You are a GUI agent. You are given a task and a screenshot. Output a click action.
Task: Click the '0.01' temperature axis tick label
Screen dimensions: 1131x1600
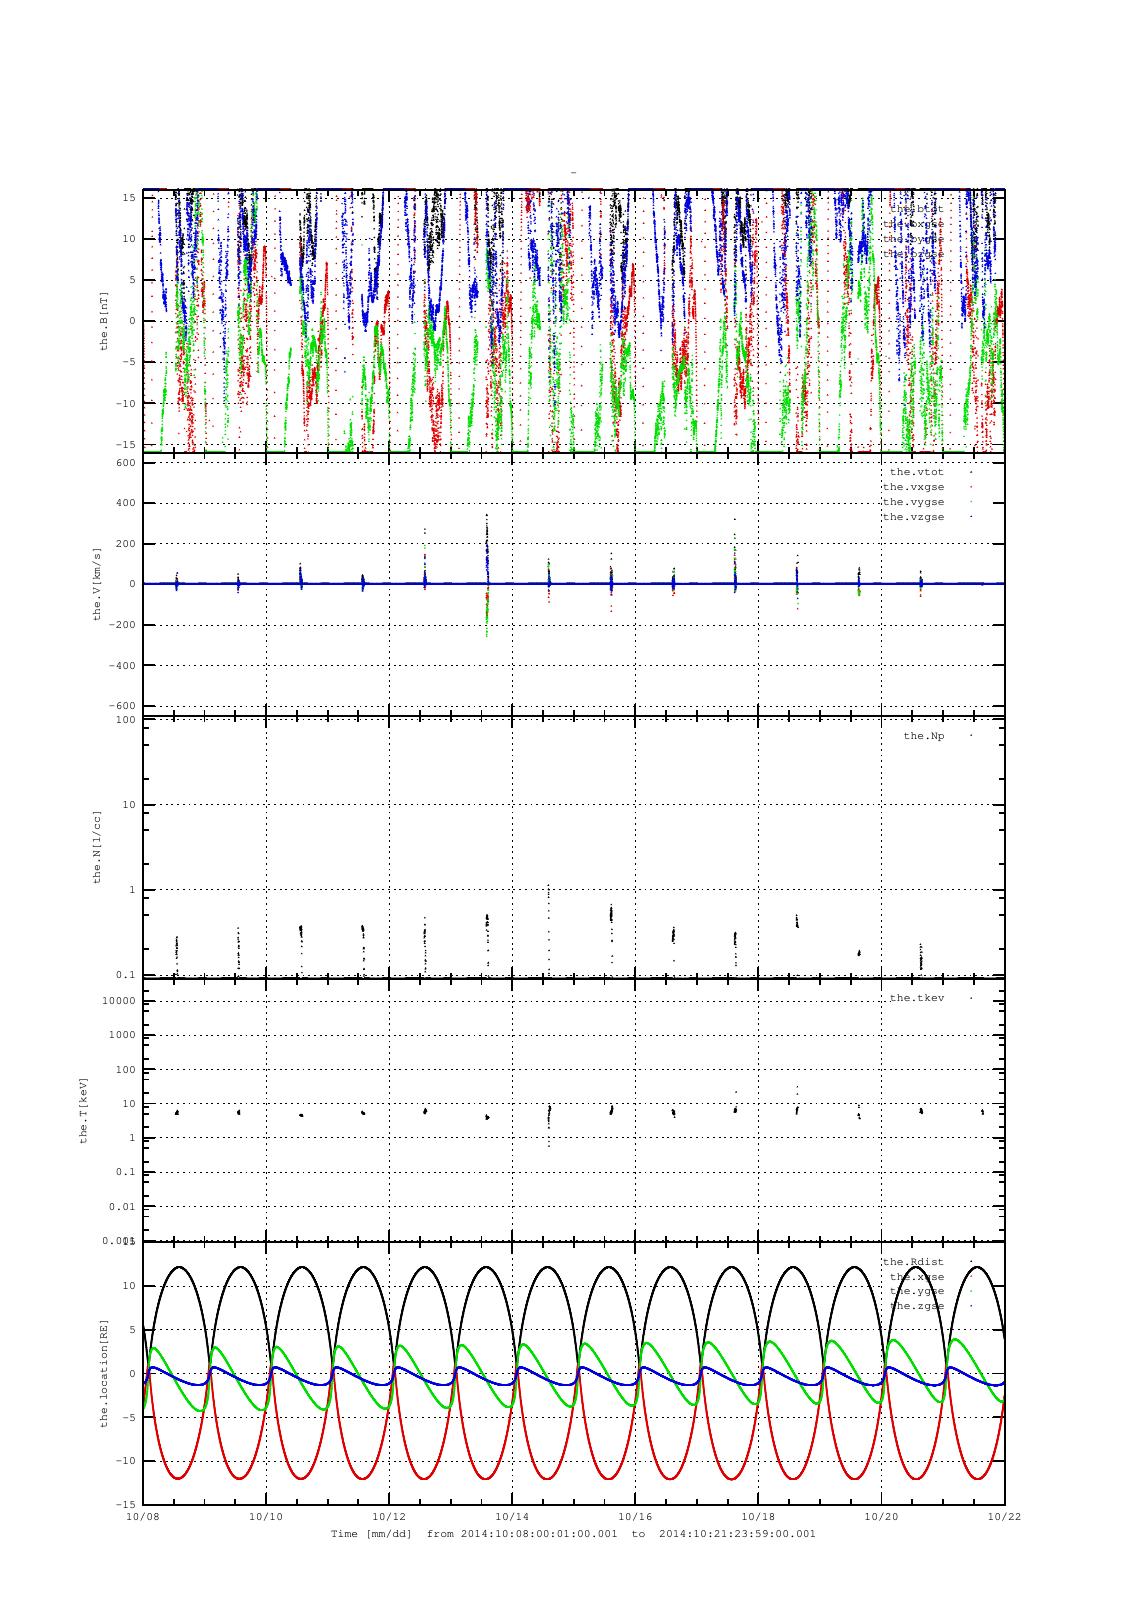coord(122,1206)
